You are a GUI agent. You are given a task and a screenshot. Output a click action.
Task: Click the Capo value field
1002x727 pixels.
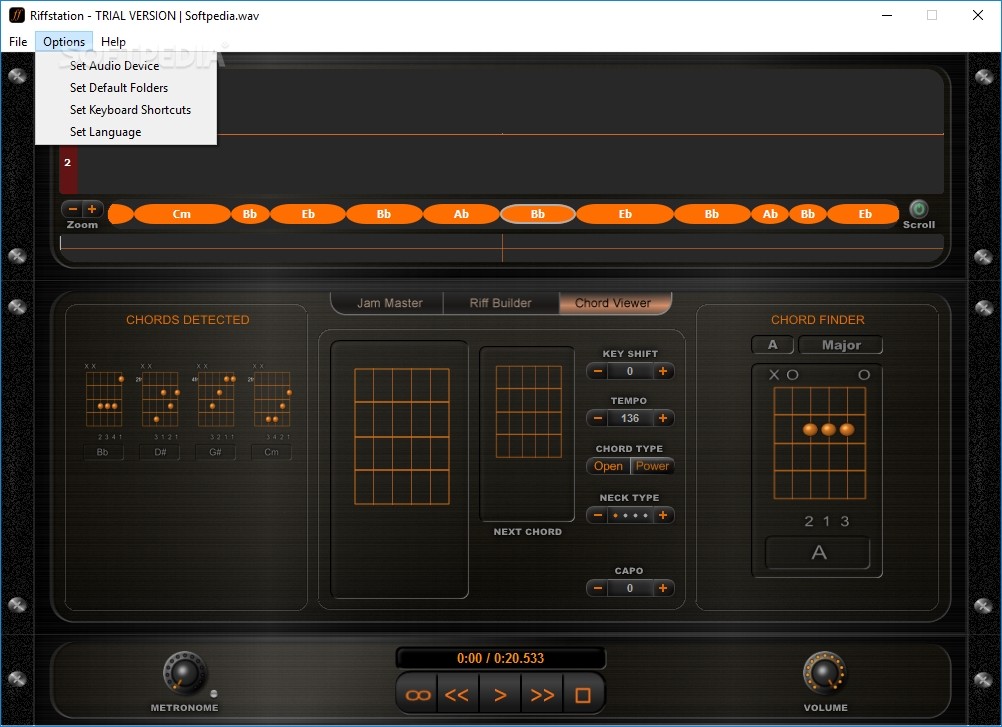(630, 588)
